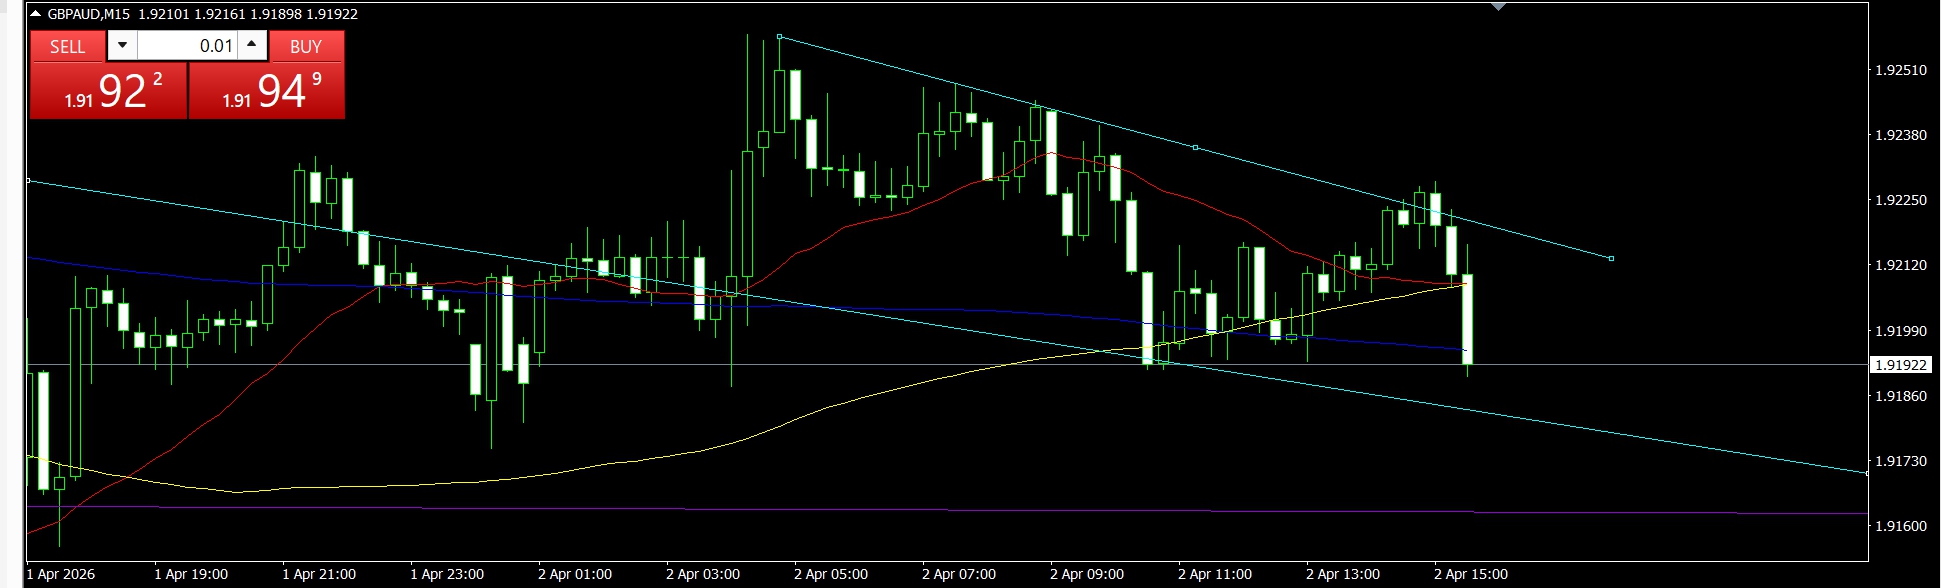The width and height of the screenshot is (1942, 588).
Task: Click the sell price 1.91922 tile
Action: pos(108,92)
